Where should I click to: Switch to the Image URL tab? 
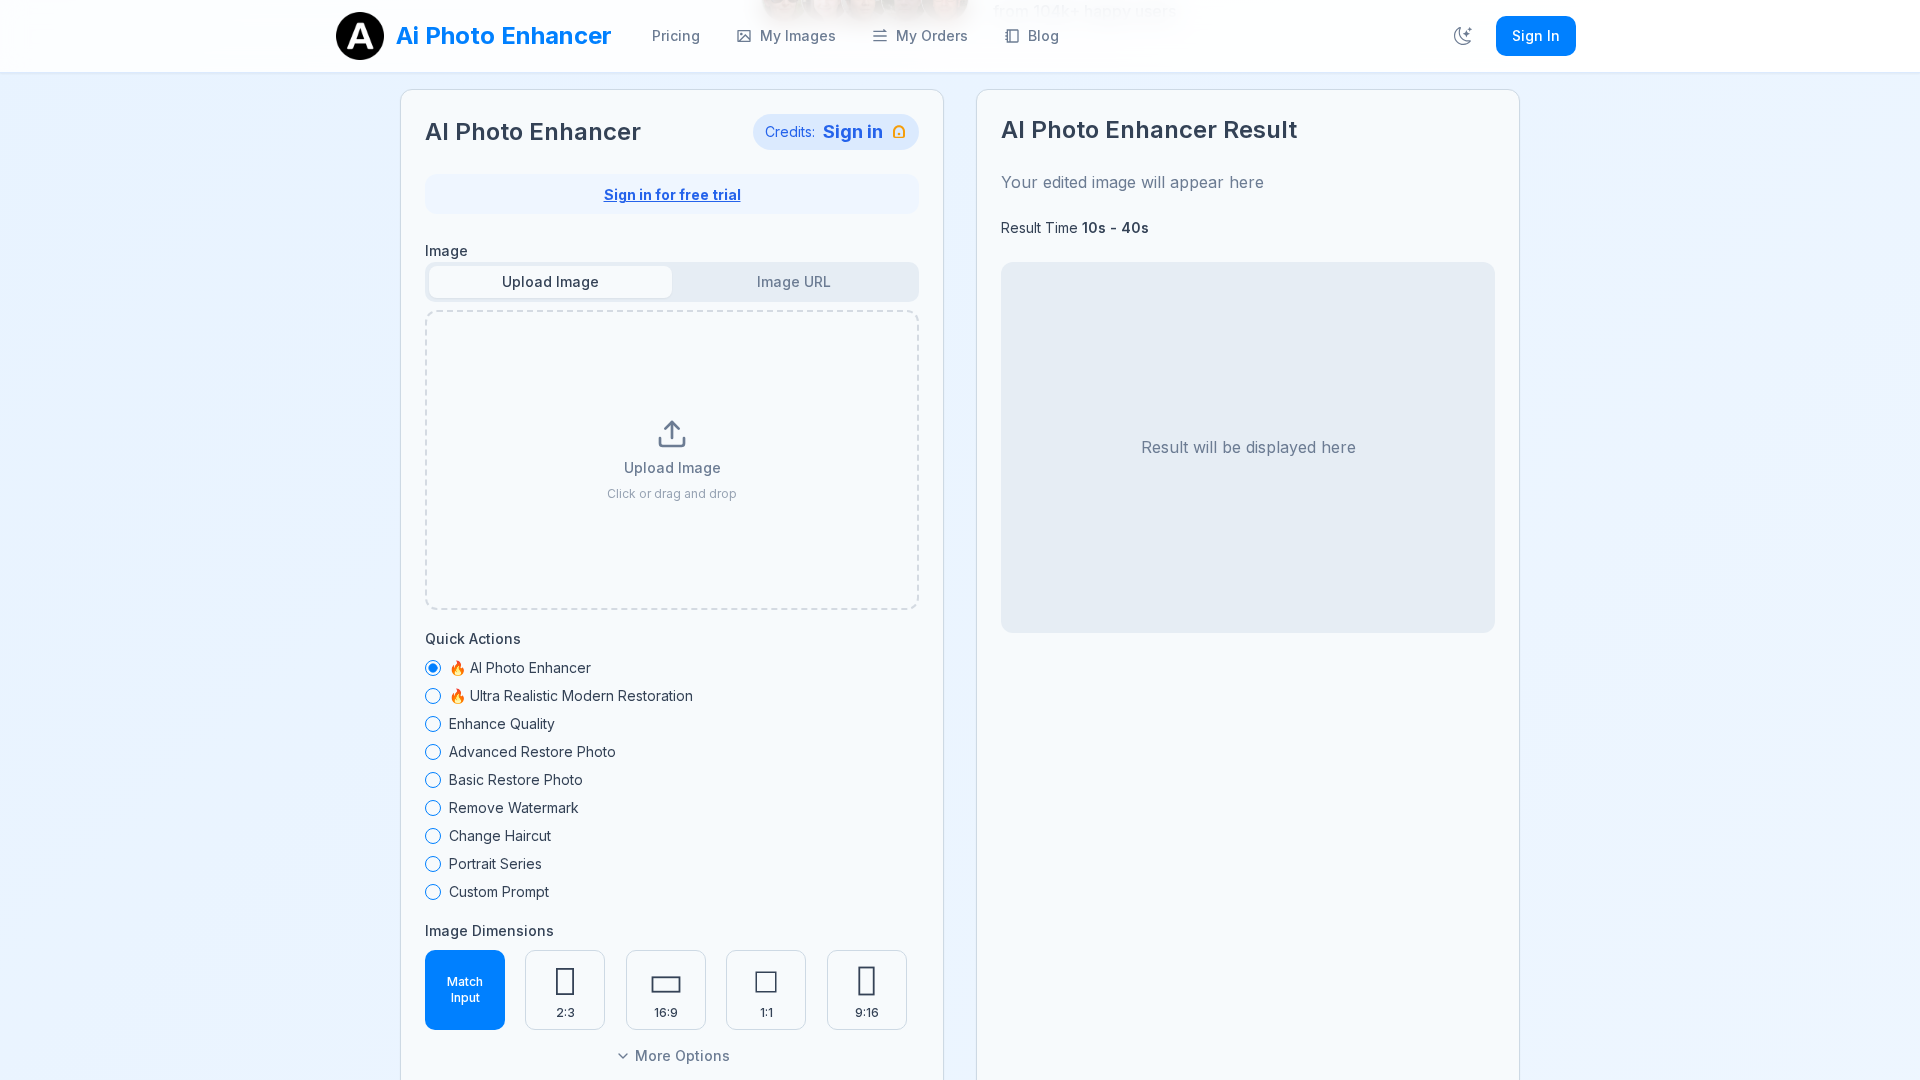point(793,282)
